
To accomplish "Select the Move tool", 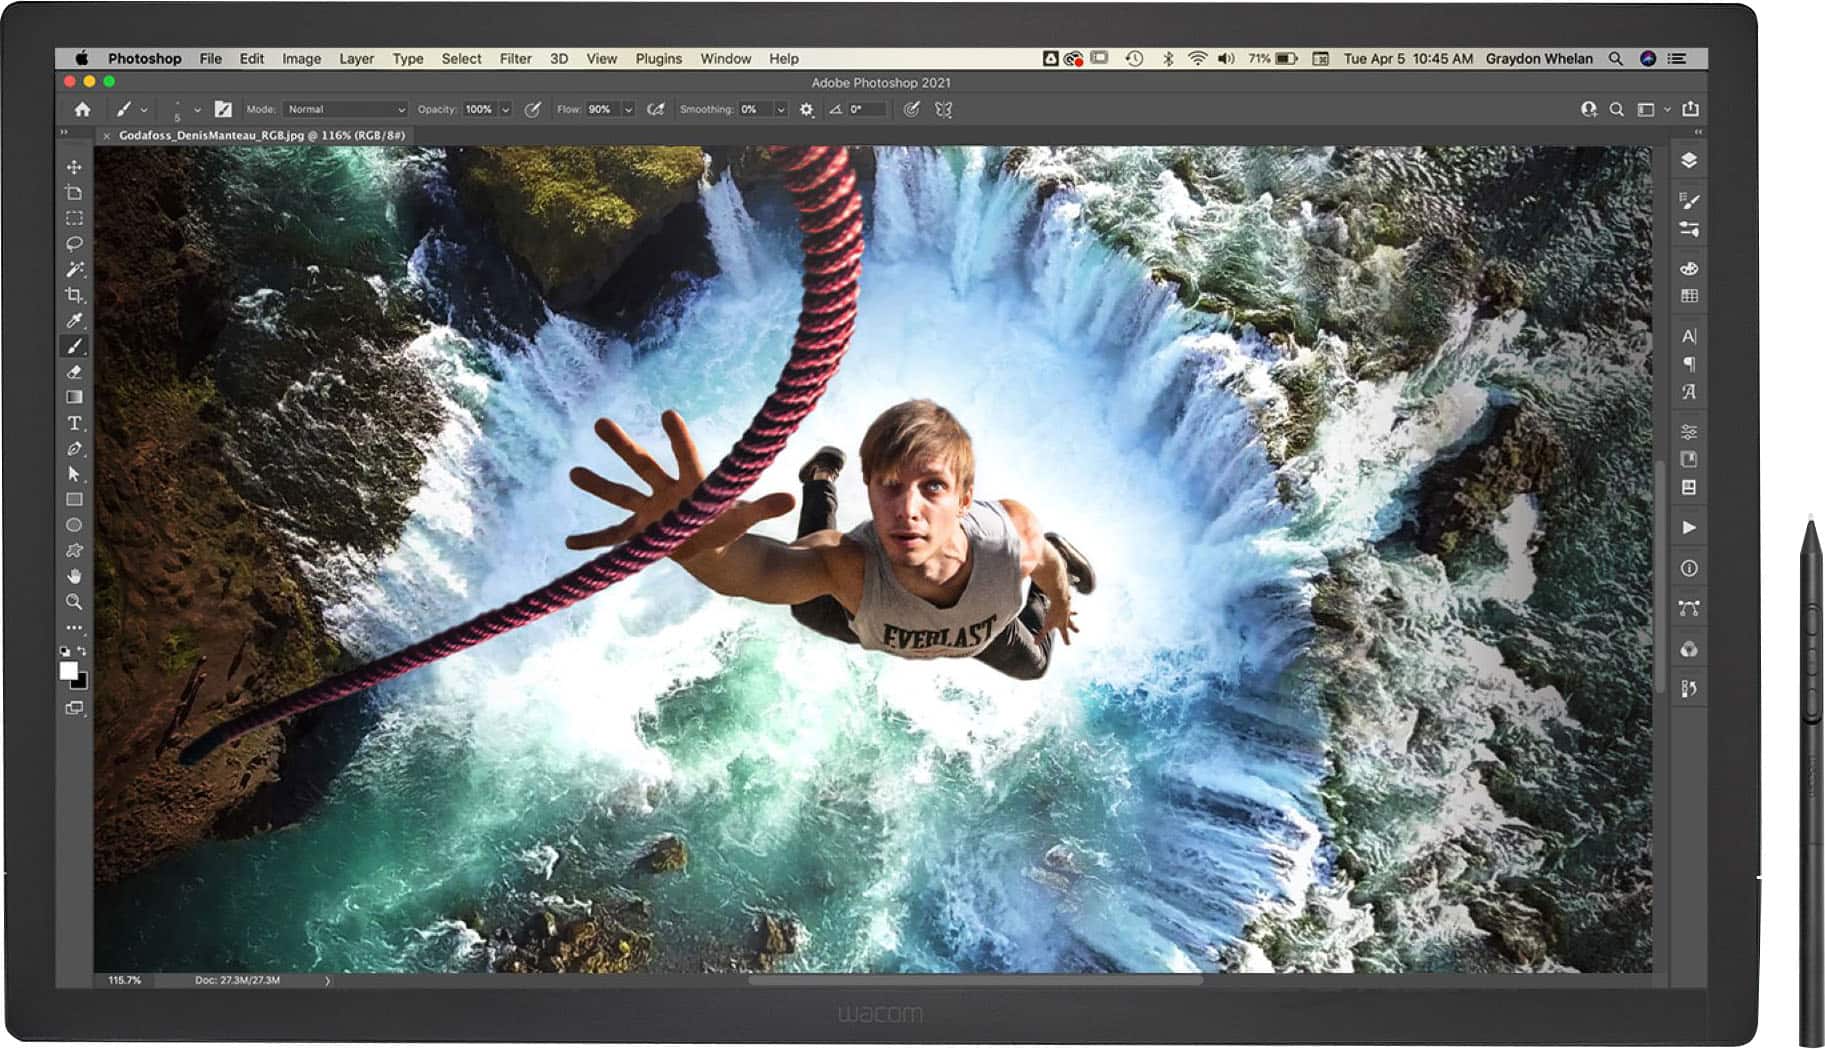I will [x=74, y=167].
